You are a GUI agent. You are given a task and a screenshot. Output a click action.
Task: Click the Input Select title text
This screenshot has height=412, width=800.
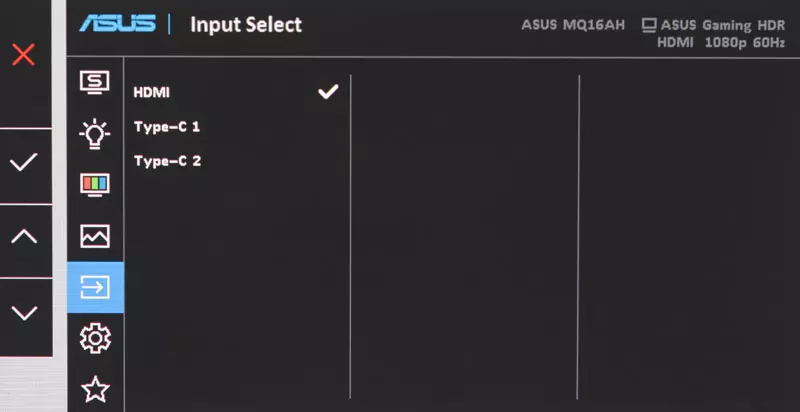point(246,24)
